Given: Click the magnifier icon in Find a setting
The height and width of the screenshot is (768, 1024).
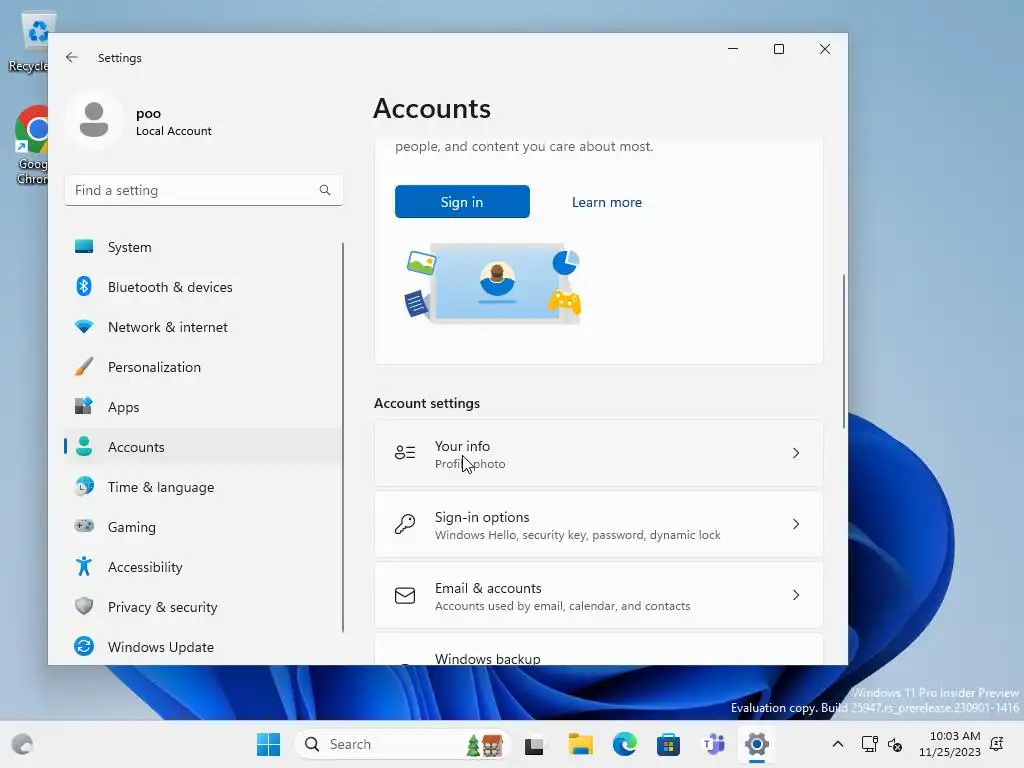Looking at the screenshot, I should point(325,190).
